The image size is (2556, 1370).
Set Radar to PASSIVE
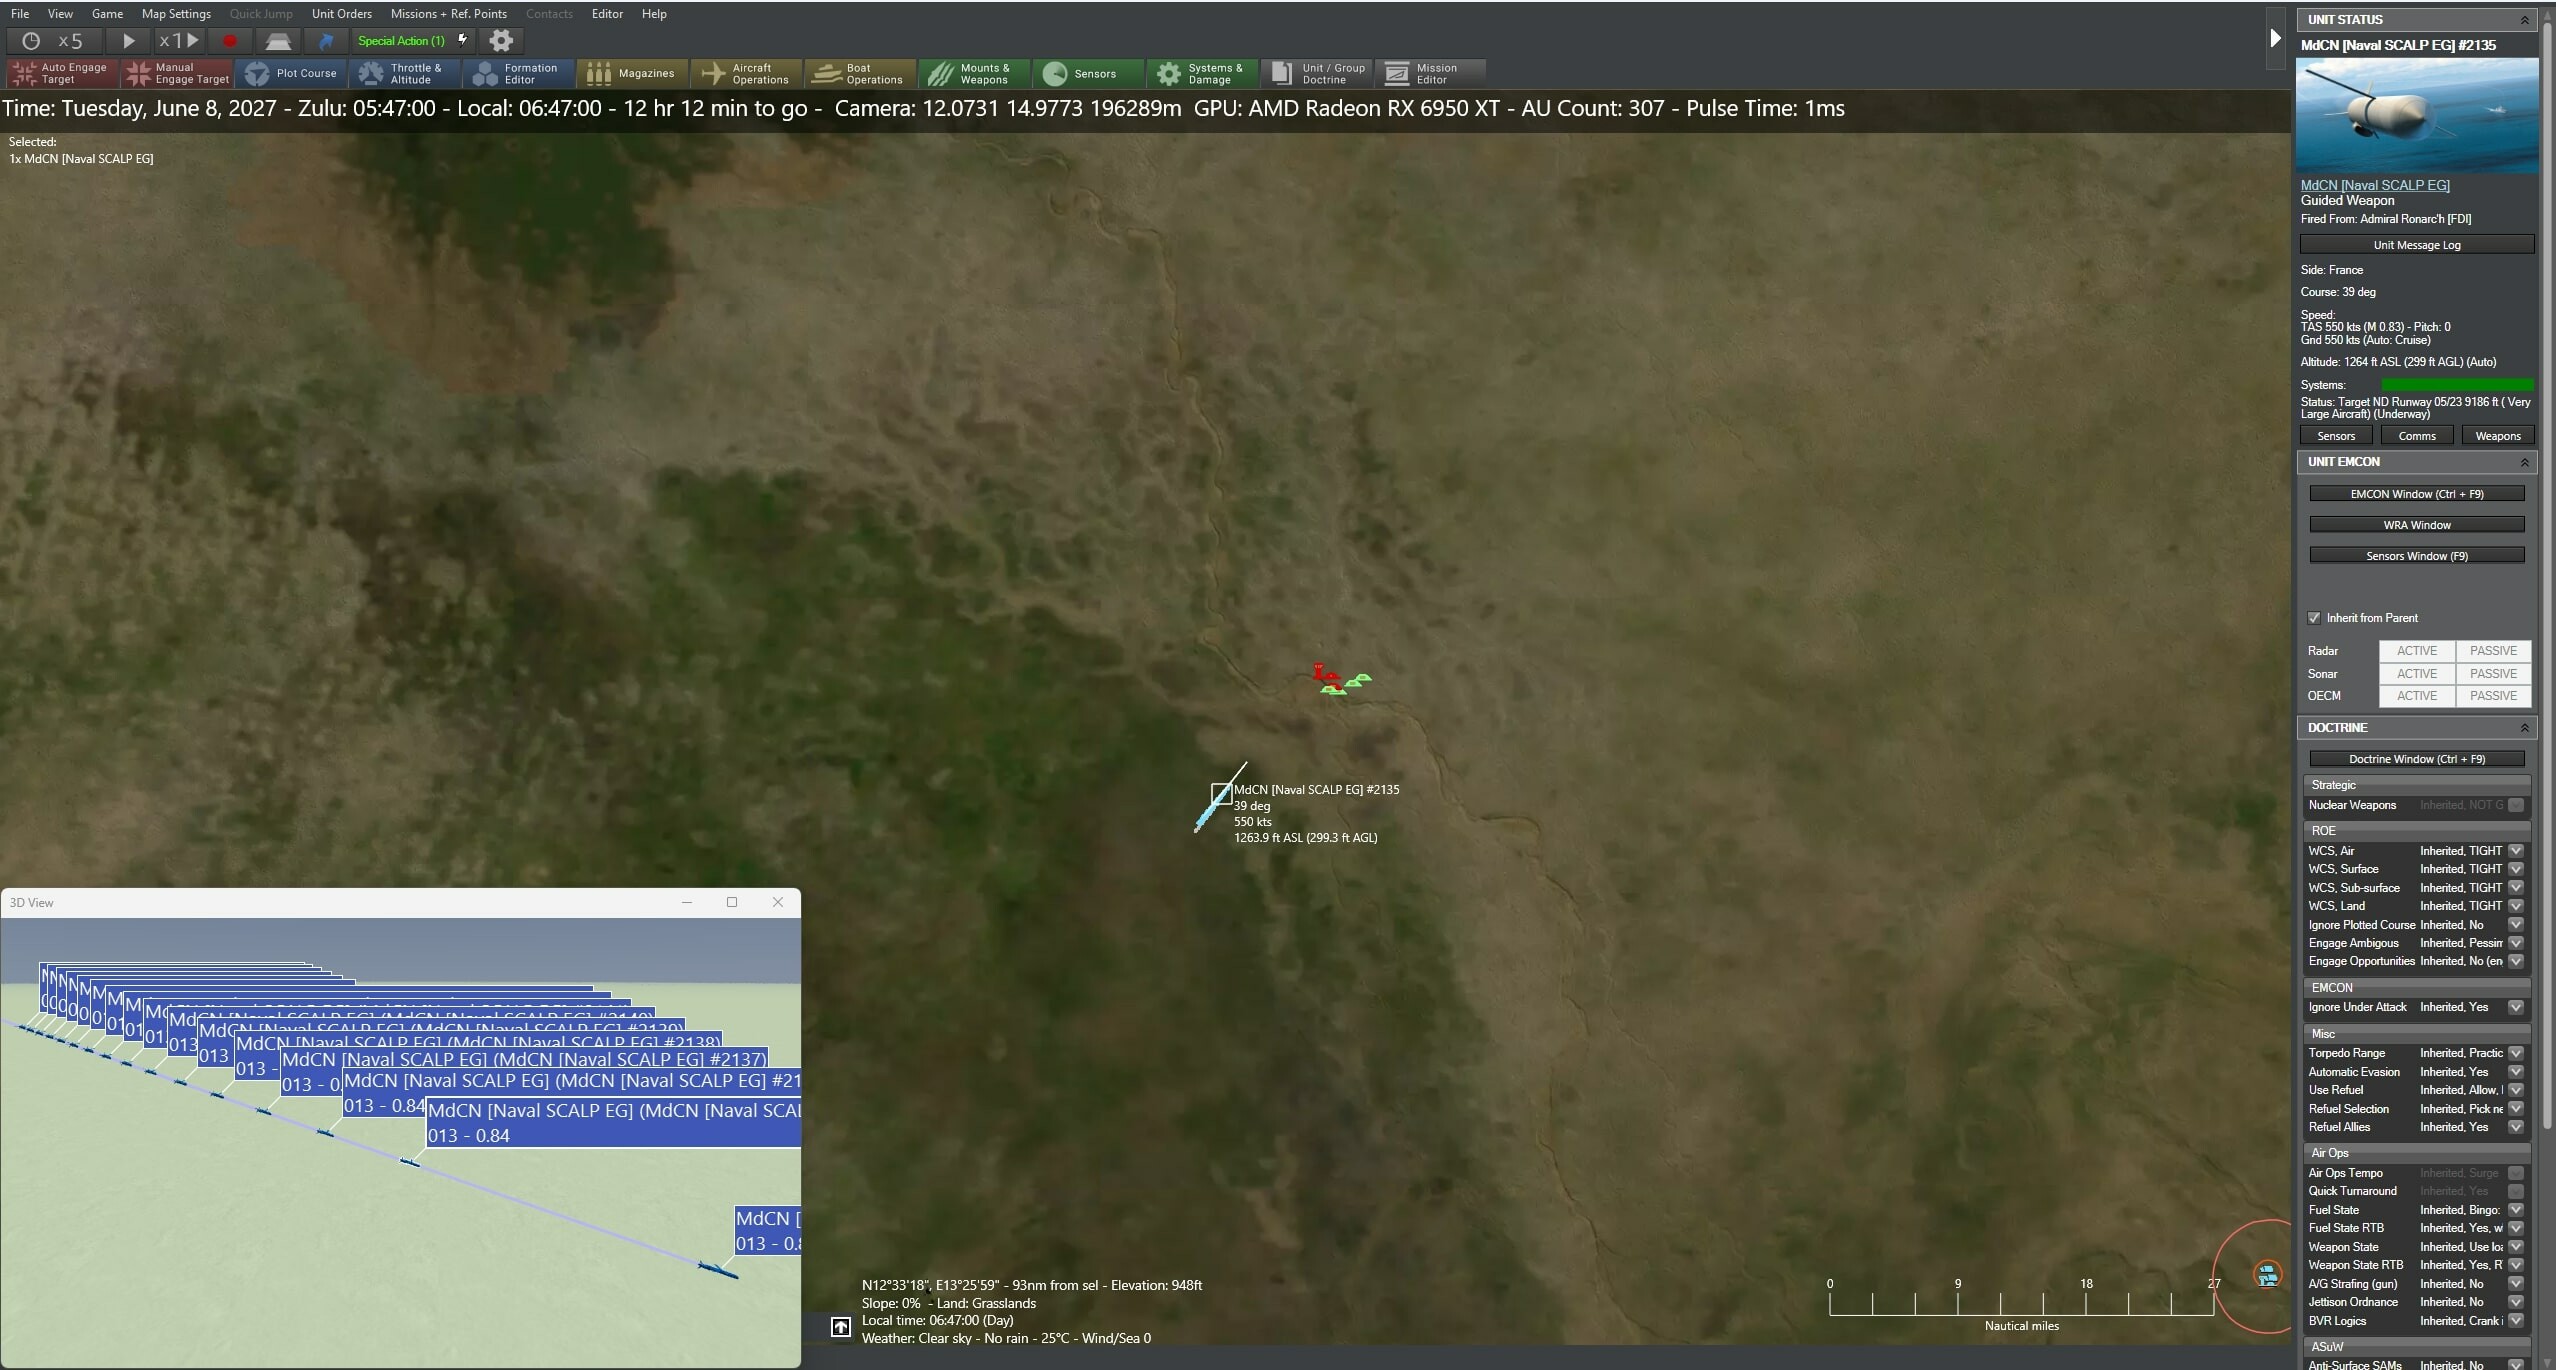click(x=2492, y=650)
